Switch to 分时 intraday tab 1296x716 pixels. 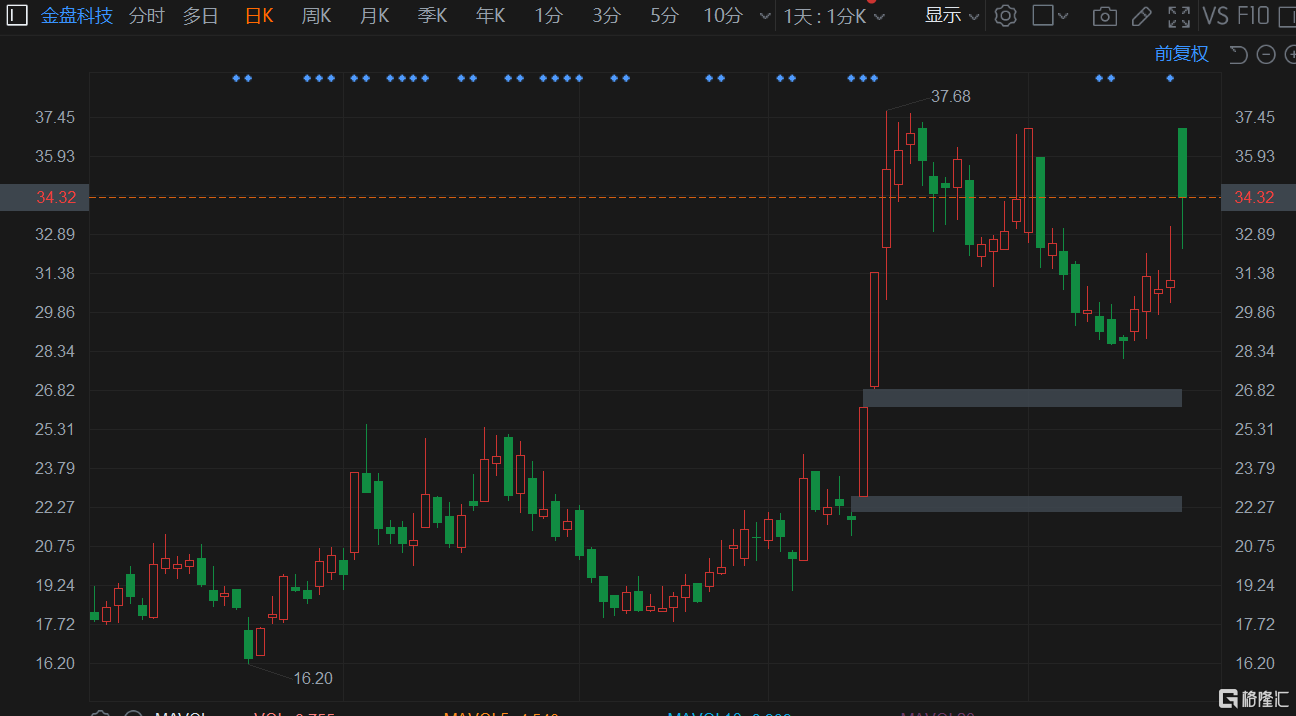(147, 16)
